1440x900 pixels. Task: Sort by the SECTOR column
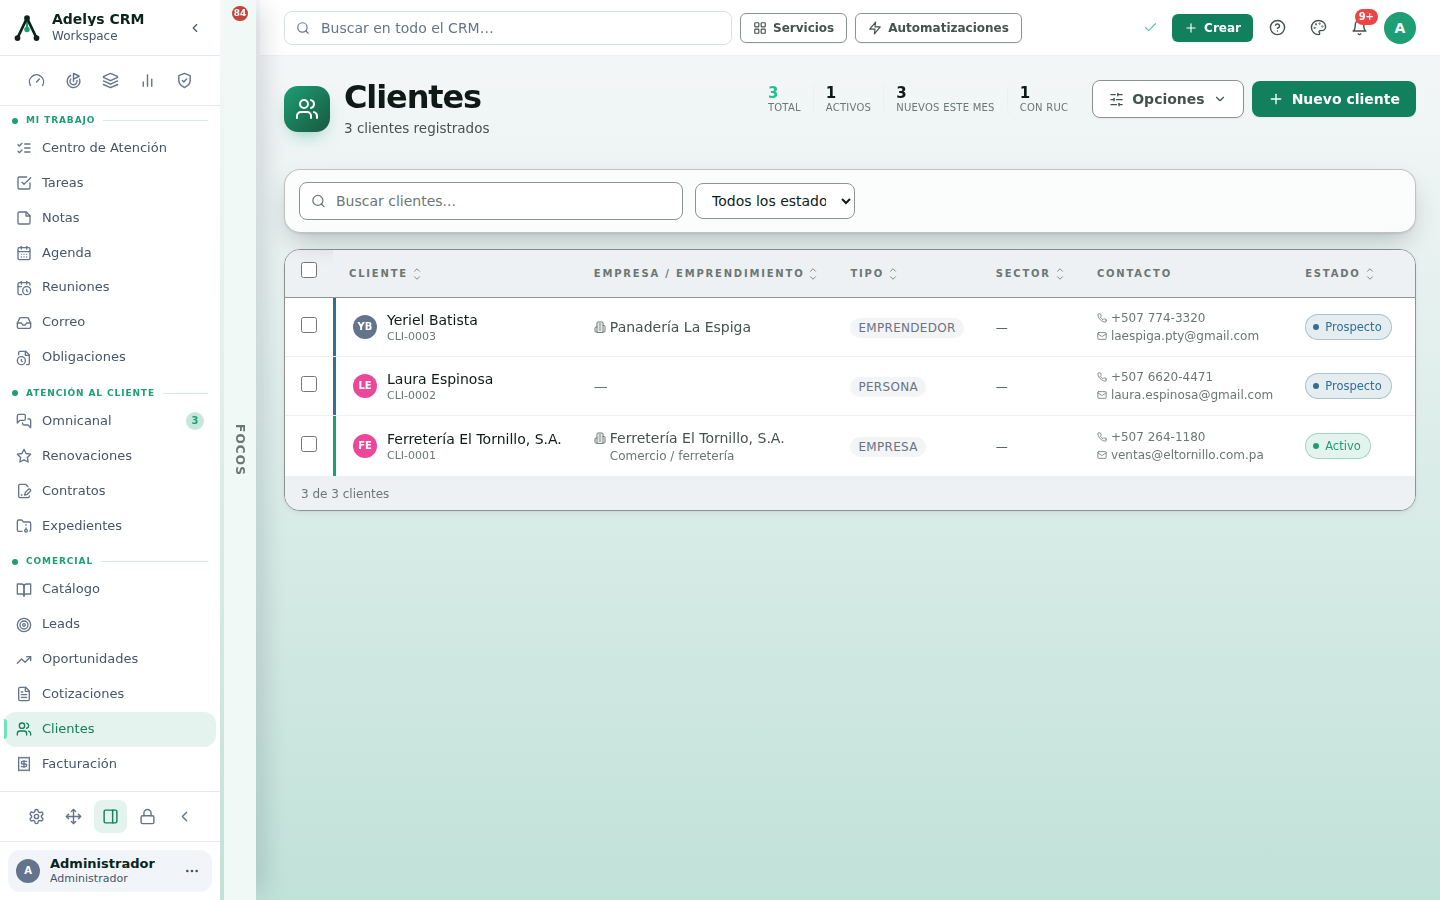pos(1030,273)
